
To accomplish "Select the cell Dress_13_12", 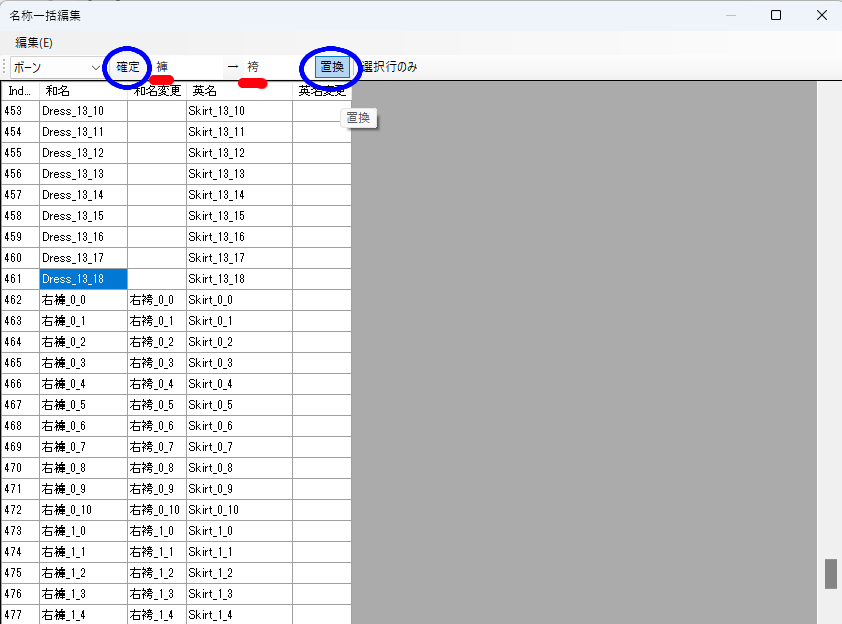I will [x=83, y=153].
